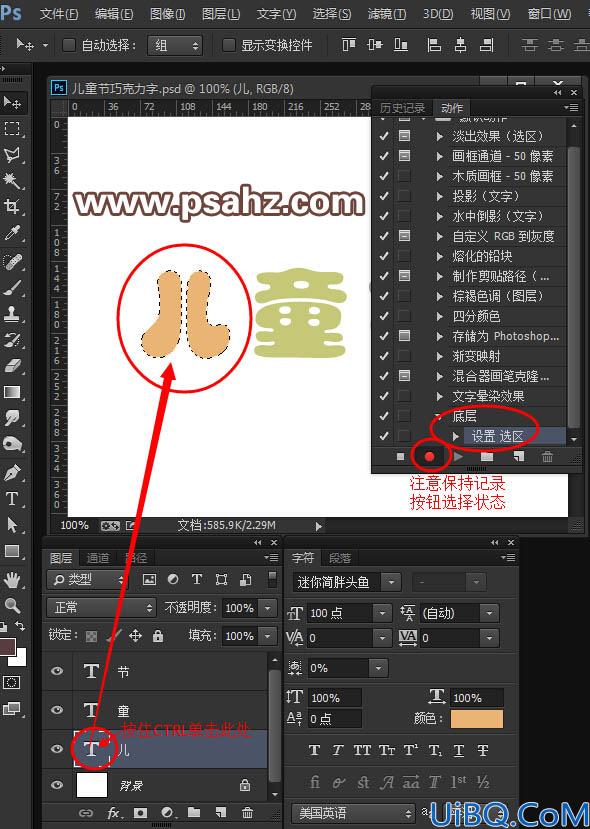The height and width of the screenshot is (829, 590).
Task: Open the 组 auto-select dropdown
Action: [175, 45]
